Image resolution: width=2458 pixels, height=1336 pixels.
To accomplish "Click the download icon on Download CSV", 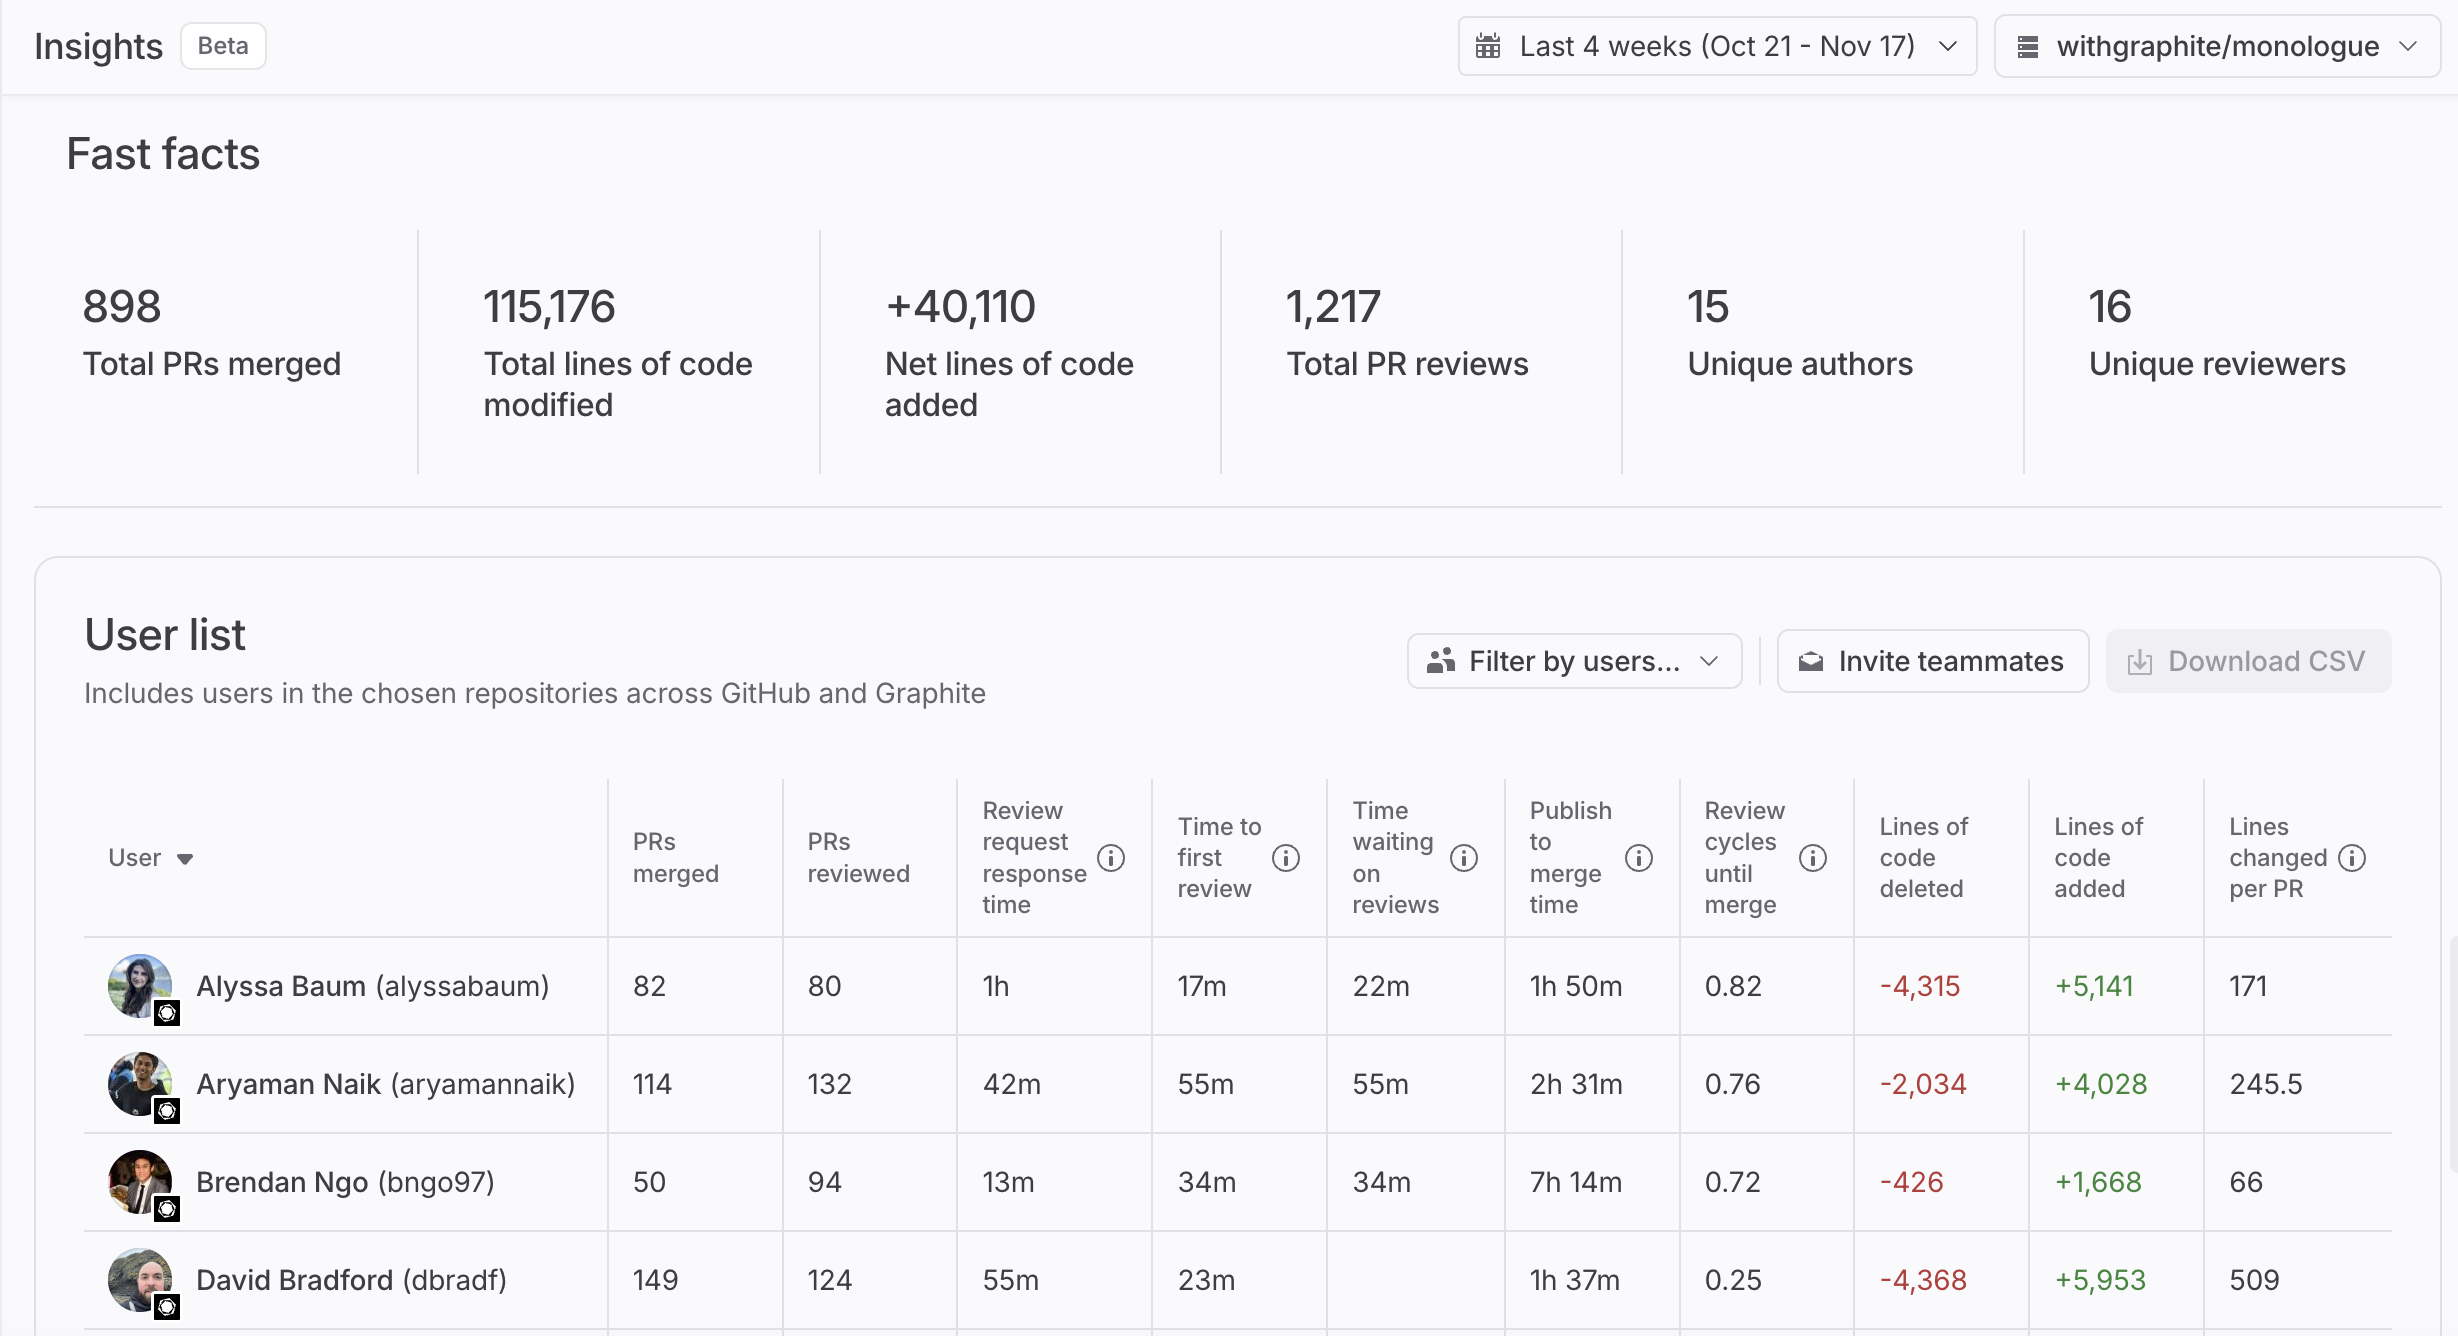I will pyautogui.click(x=2141, y=661).
